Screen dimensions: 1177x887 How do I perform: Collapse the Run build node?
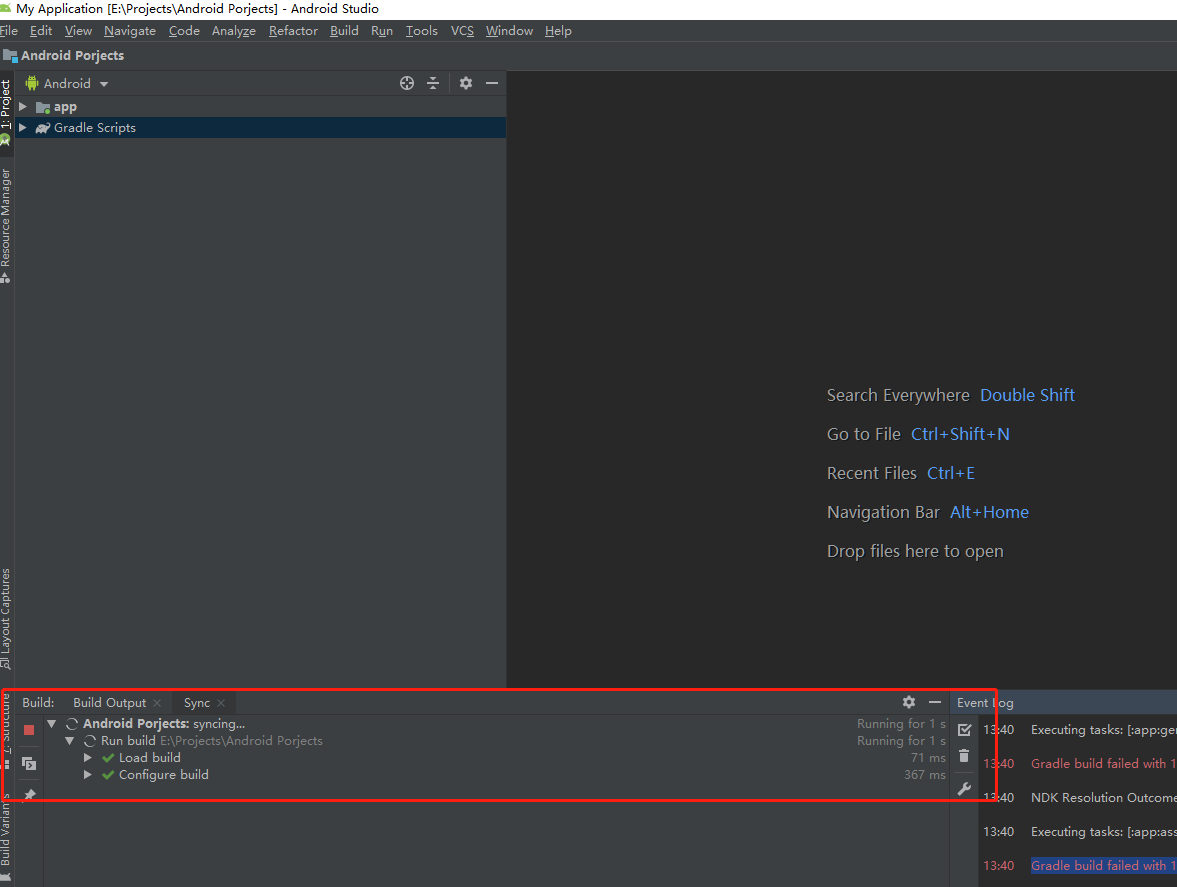[70, 741]
